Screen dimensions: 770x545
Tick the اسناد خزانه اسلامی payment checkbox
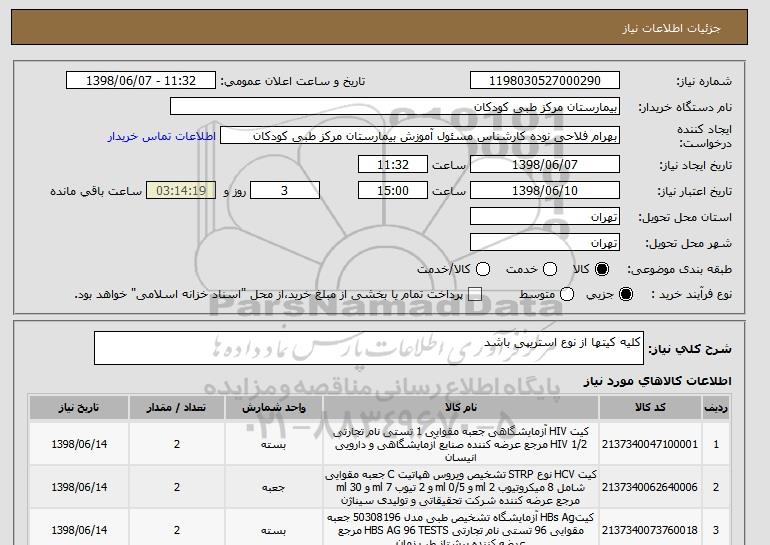click(474, 294)
